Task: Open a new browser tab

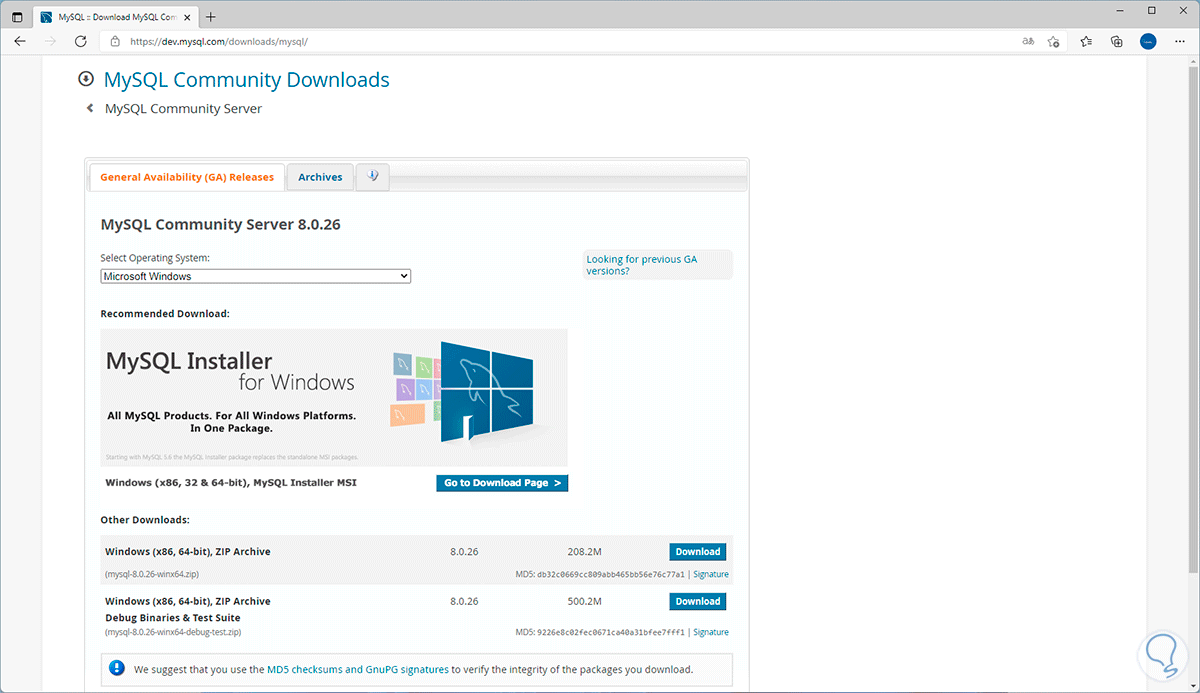Action: click(211, 17)
